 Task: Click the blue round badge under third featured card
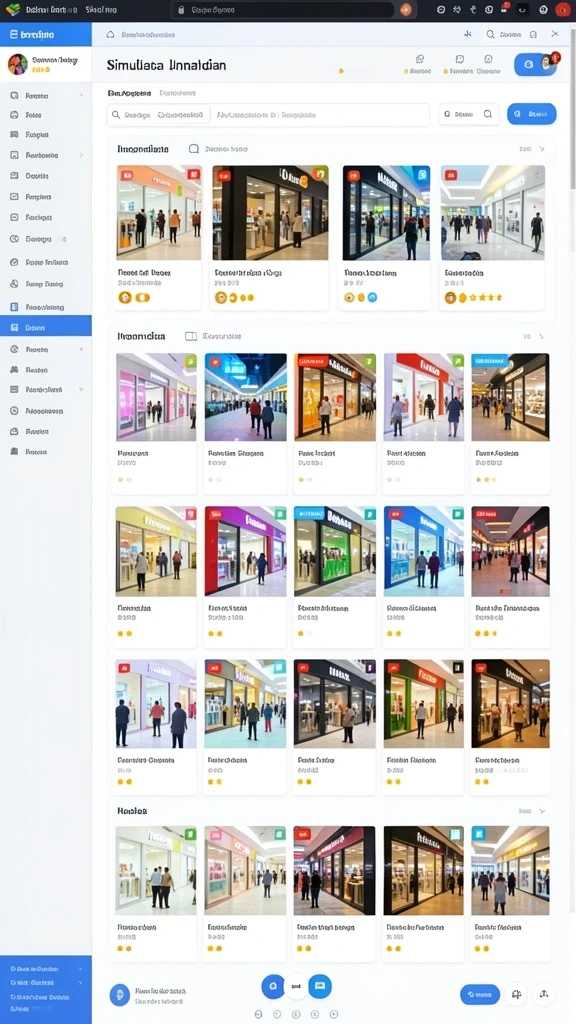pyautogui.click(x=372, y=297)
